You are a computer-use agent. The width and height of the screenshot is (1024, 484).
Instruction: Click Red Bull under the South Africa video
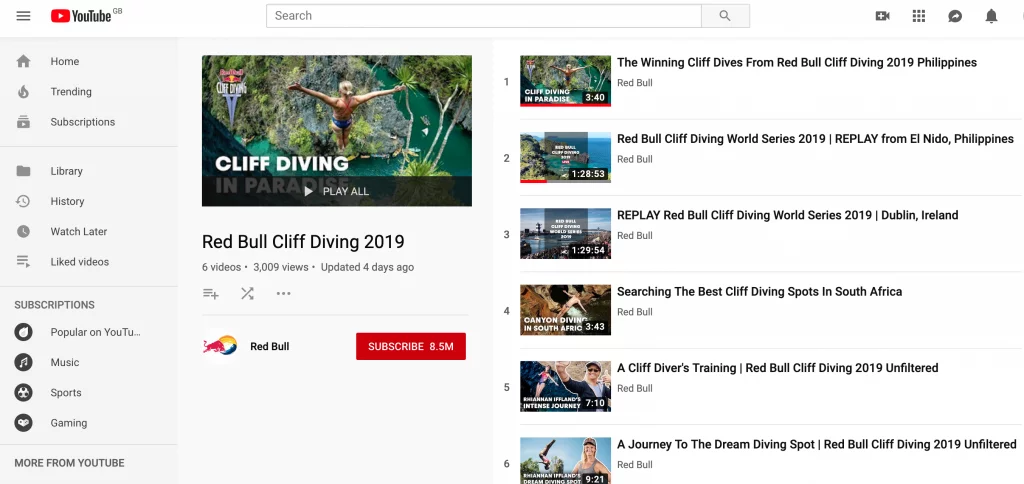pyautogui.click(x=635, y=312)
